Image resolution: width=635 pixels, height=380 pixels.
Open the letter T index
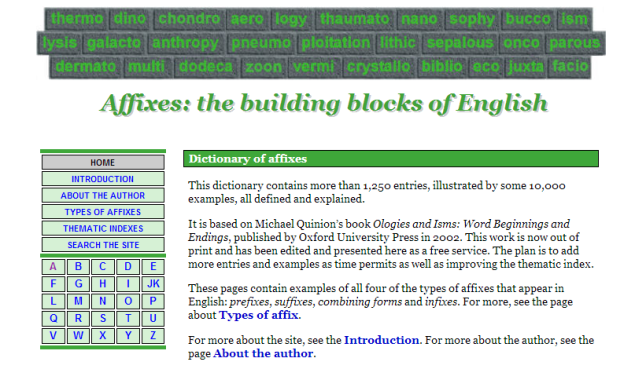pyautogui.click(x=128, y=318)
